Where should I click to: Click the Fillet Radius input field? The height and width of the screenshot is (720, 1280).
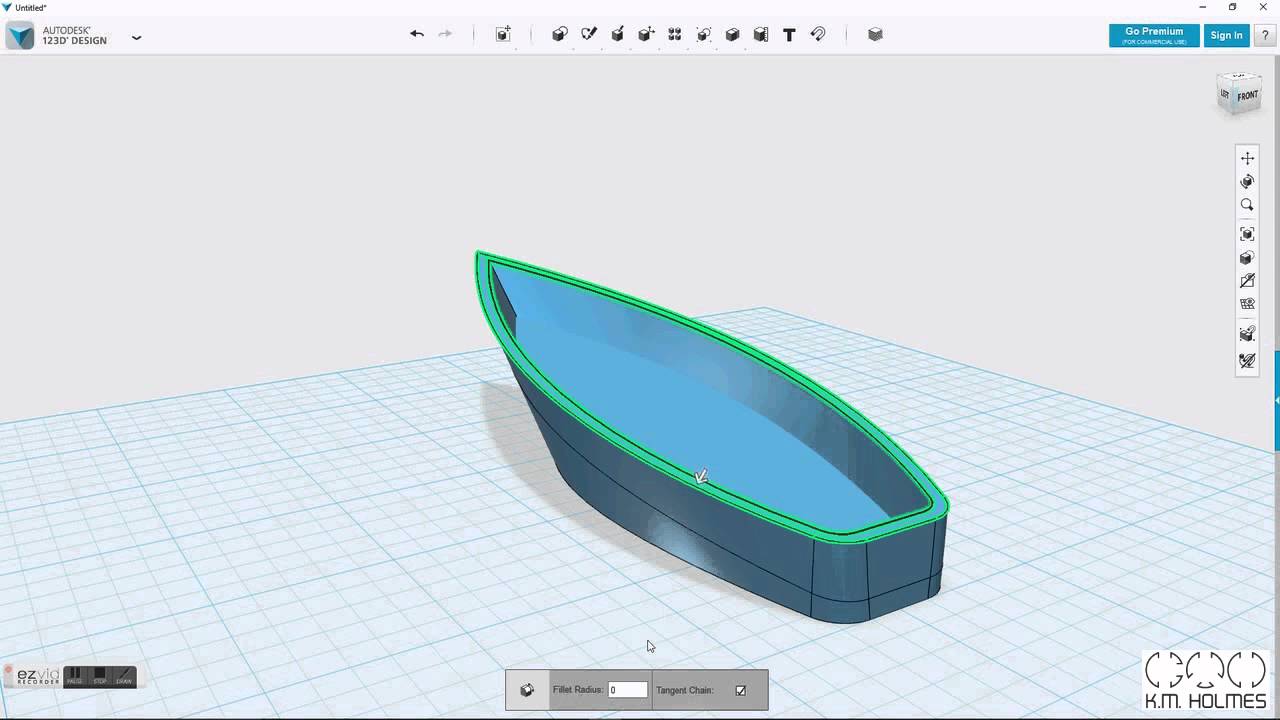627,690
